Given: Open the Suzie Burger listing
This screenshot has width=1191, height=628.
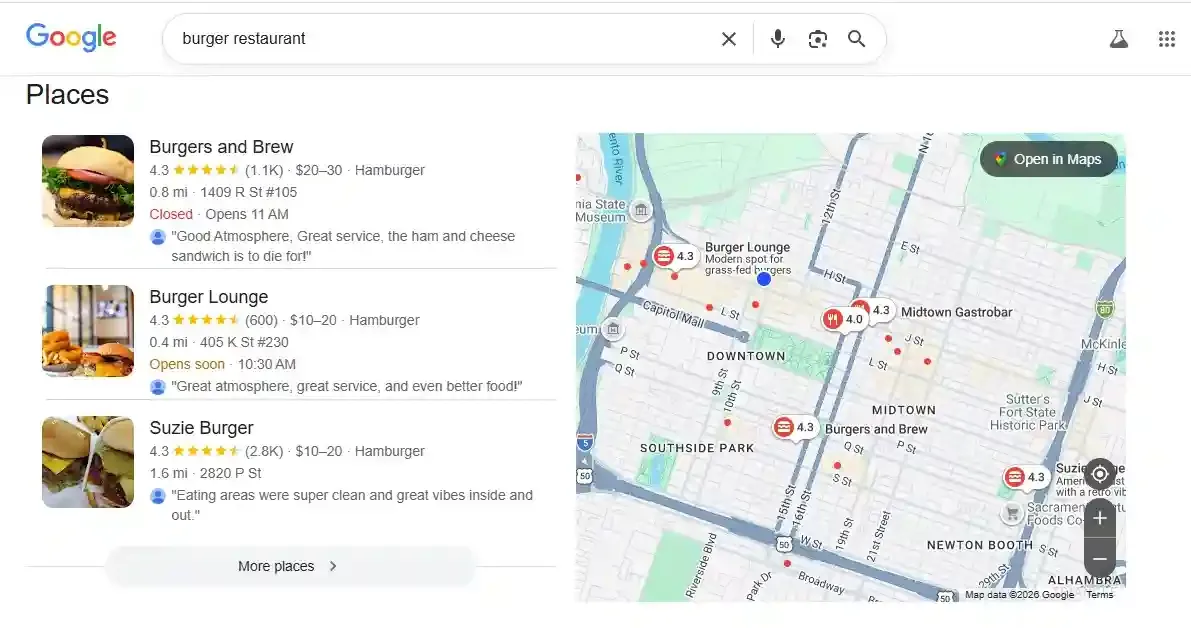Looking at the screenshot, I should [x=201, y=427].
